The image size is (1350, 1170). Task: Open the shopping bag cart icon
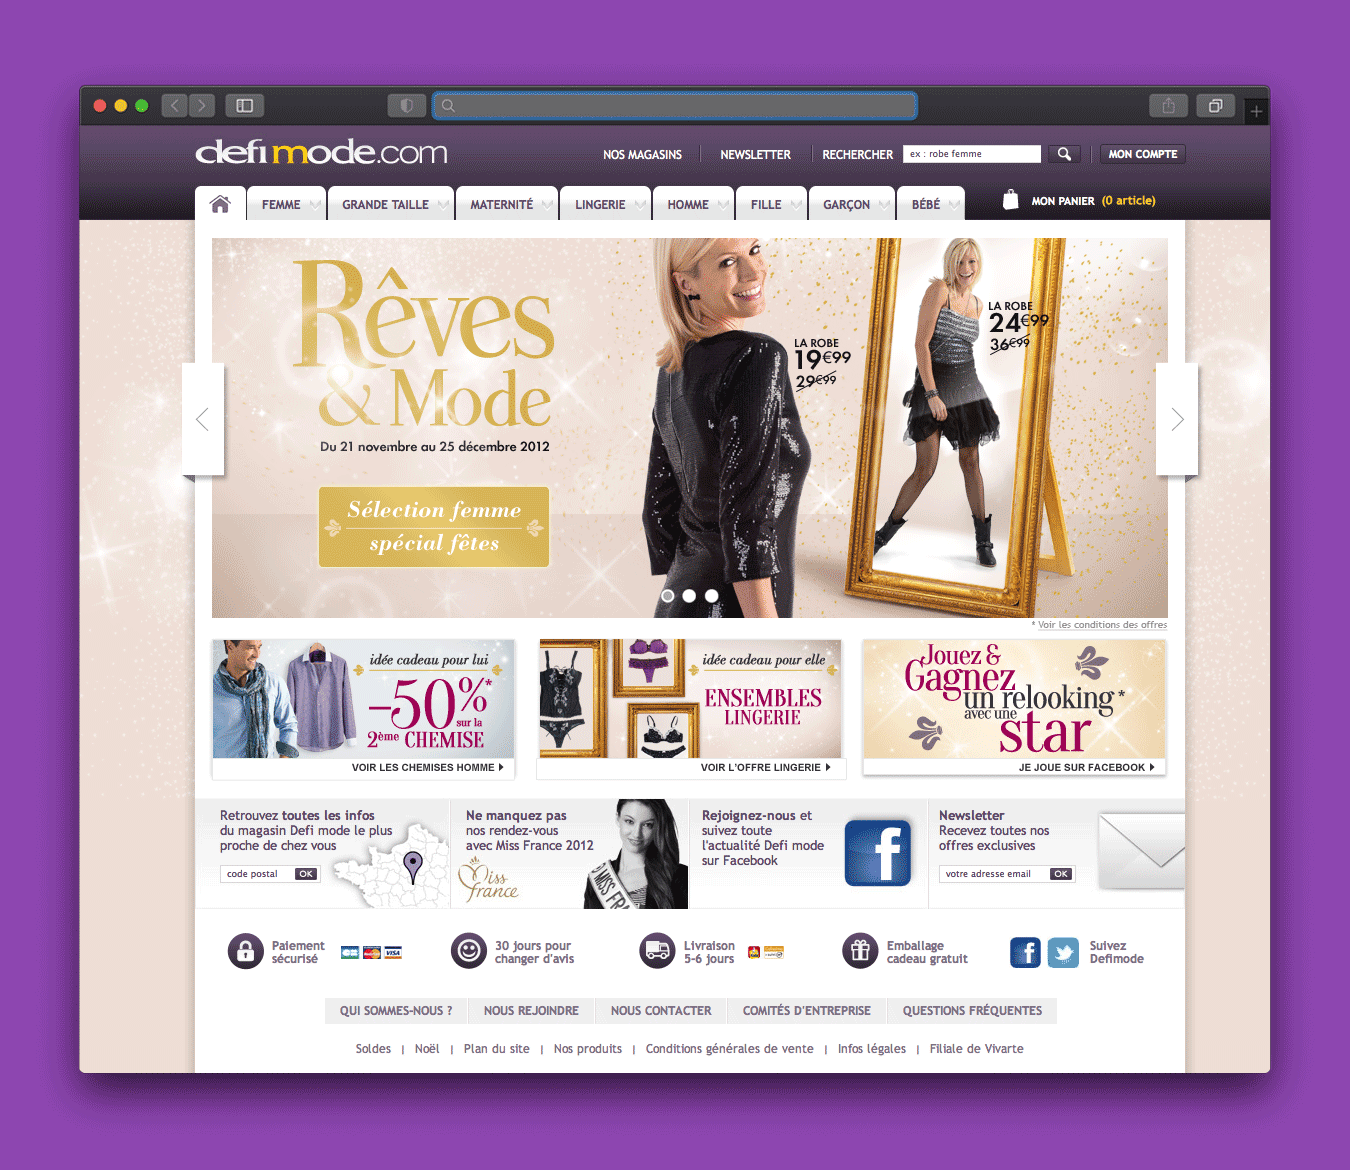point(1011,200)
